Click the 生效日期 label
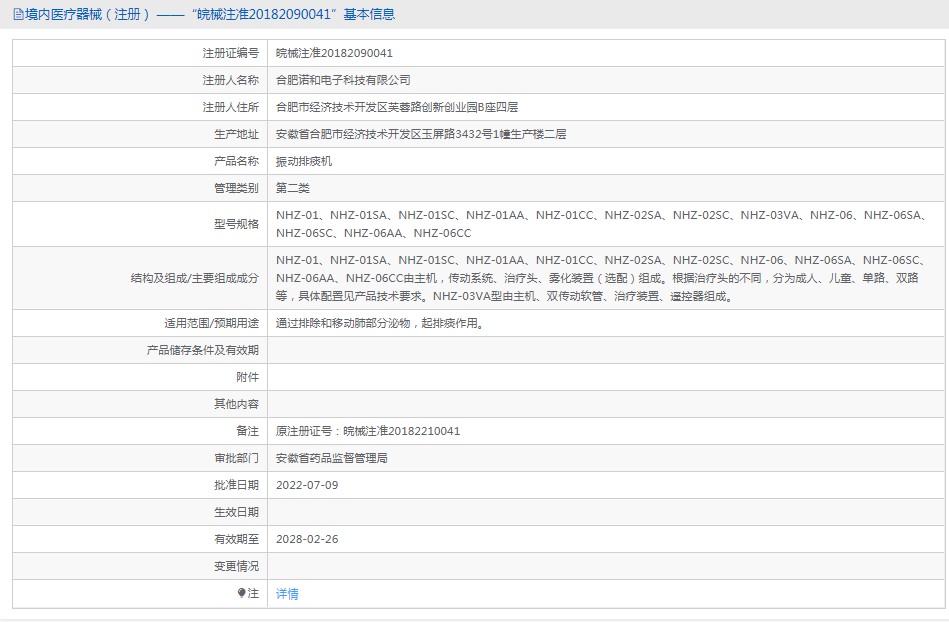This screenshot has height=622, width=949. tap(236, 512)
